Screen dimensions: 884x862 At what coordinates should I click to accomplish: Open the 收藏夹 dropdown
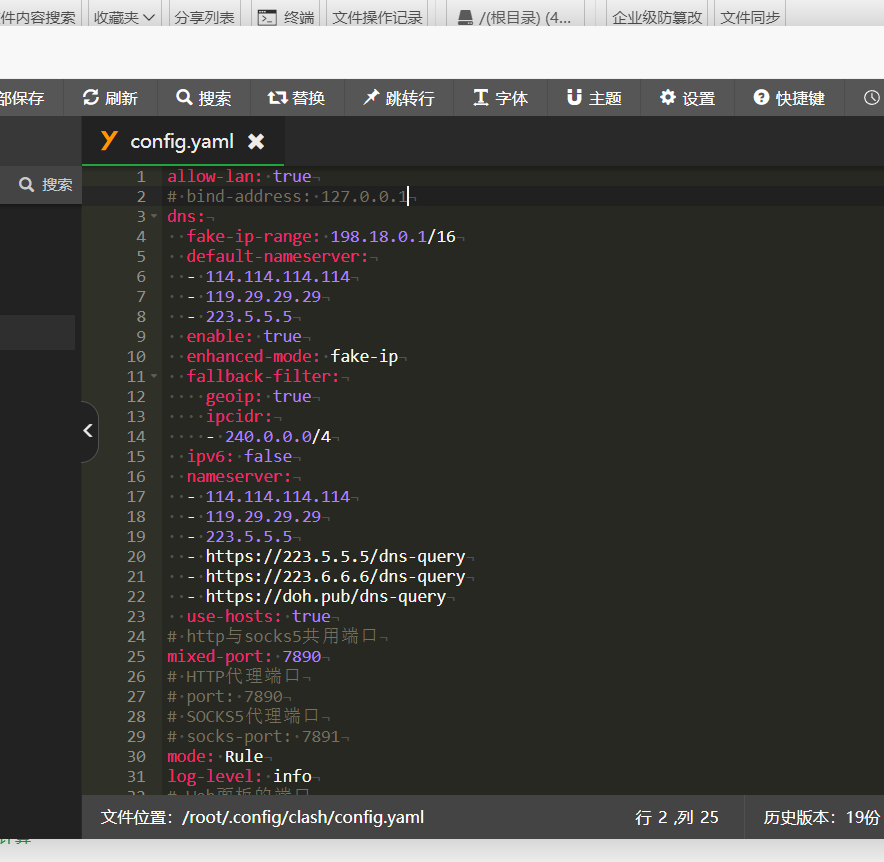124,17
